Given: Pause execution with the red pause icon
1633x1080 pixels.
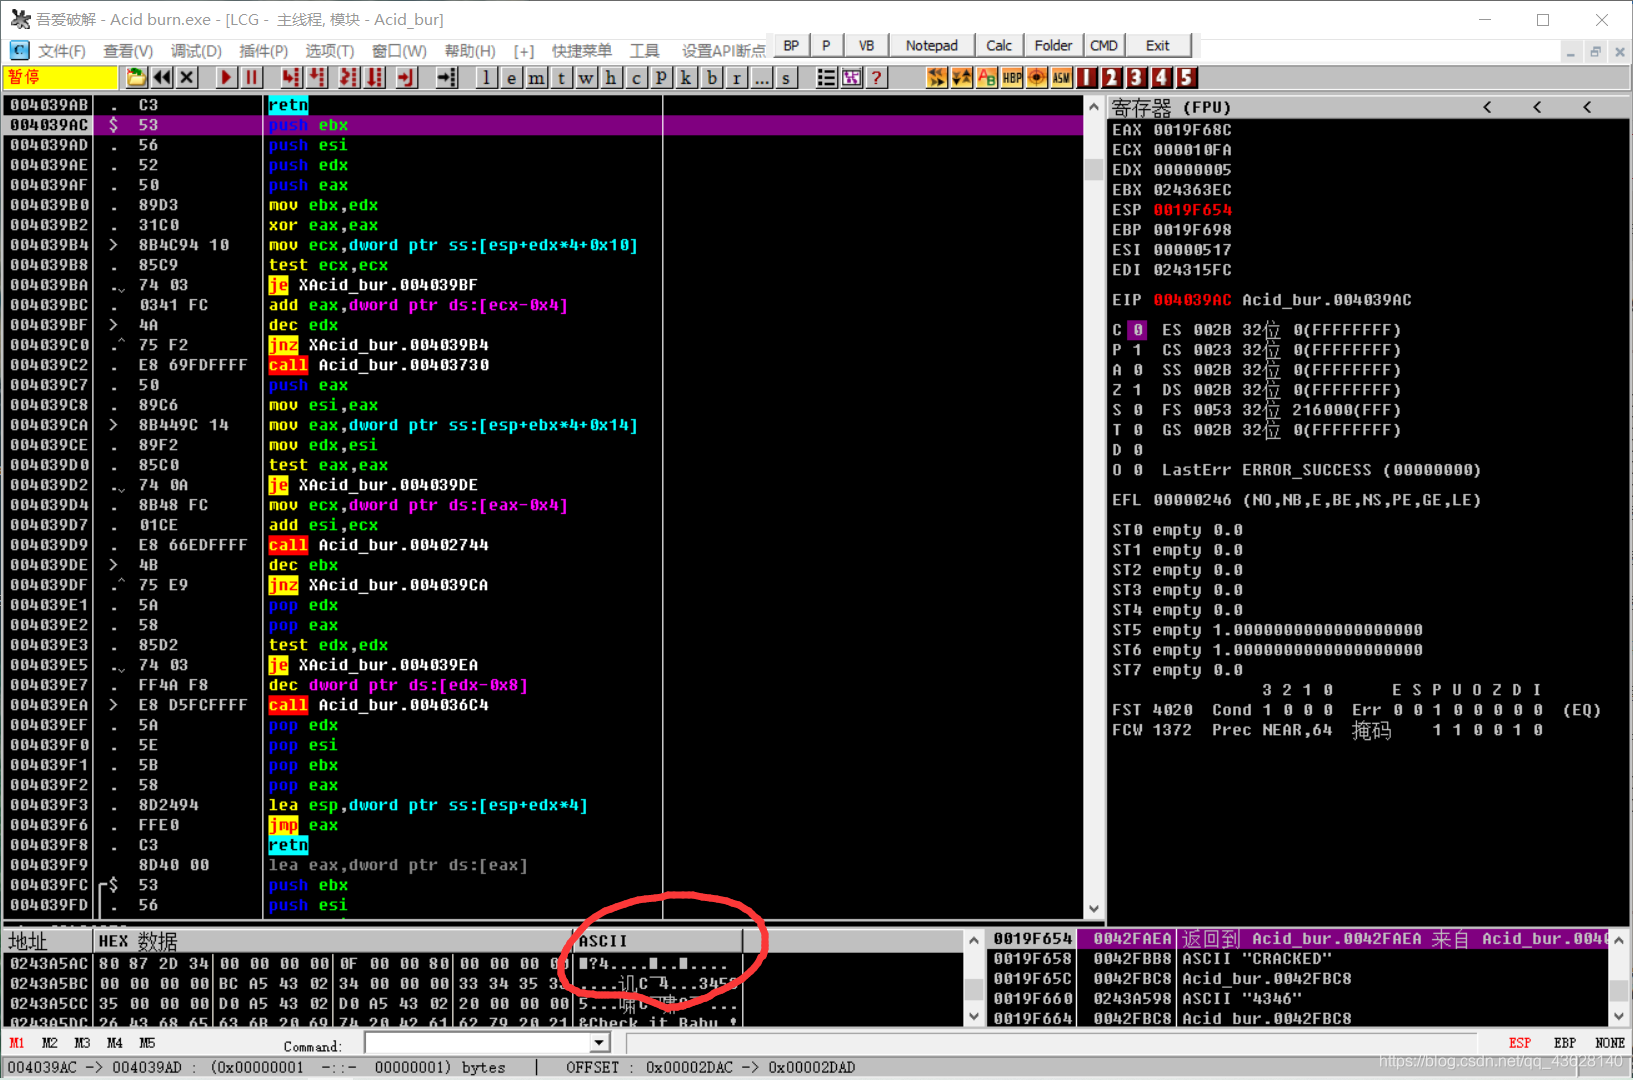Looking at the screenshot, I should pos(251,77).
